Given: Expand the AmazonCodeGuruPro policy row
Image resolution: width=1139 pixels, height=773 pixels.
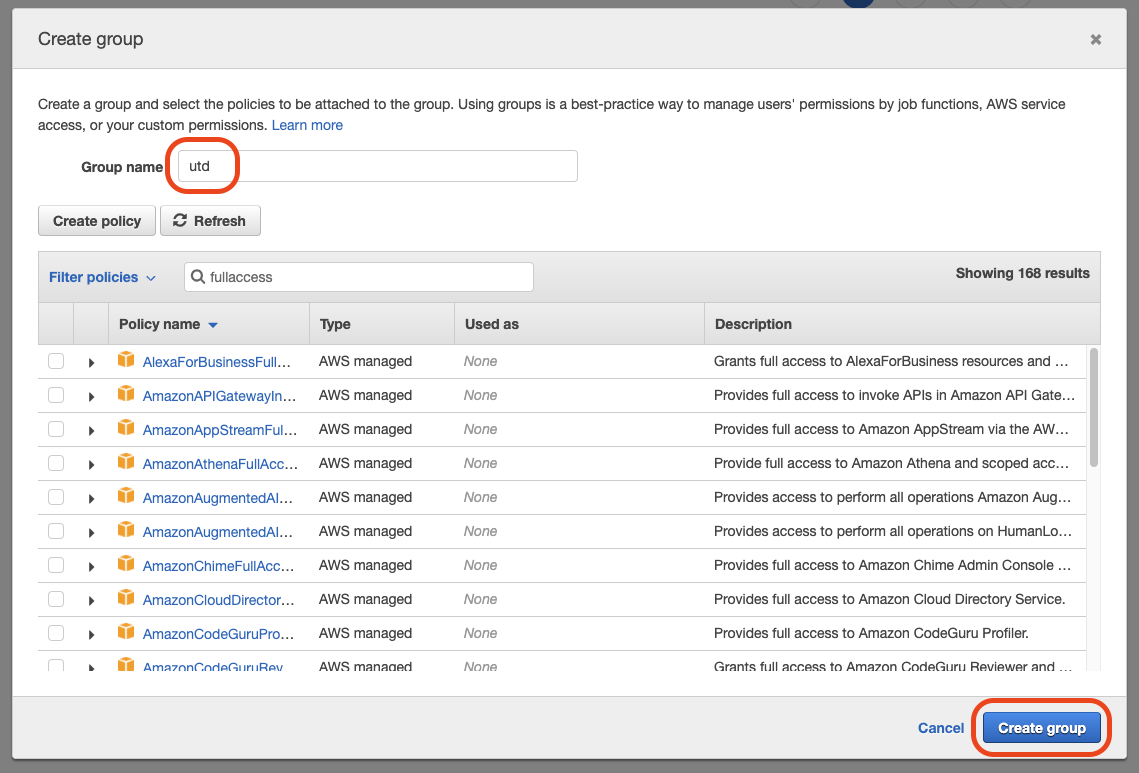Looking at the screenshot, I should 91,635.
